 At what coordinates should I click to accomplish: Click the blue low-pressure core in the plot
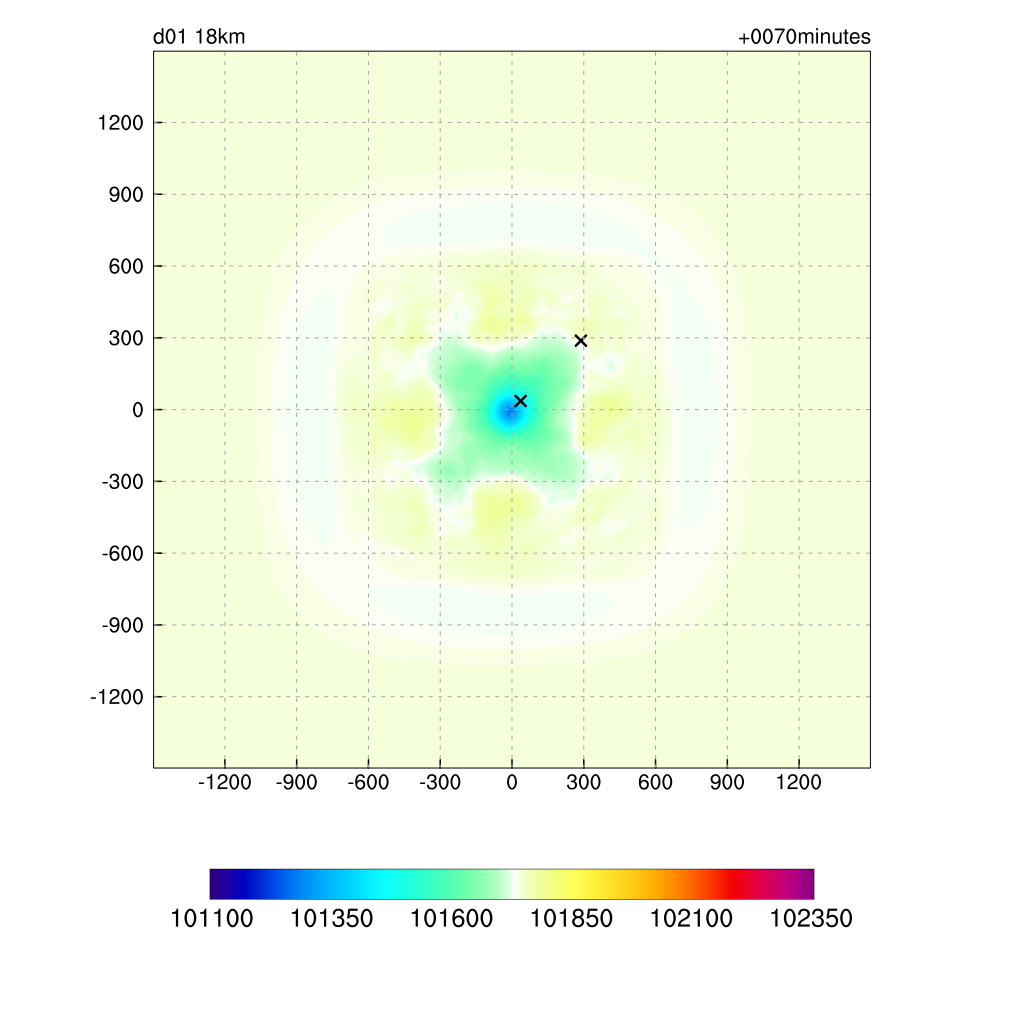(509, 413)
